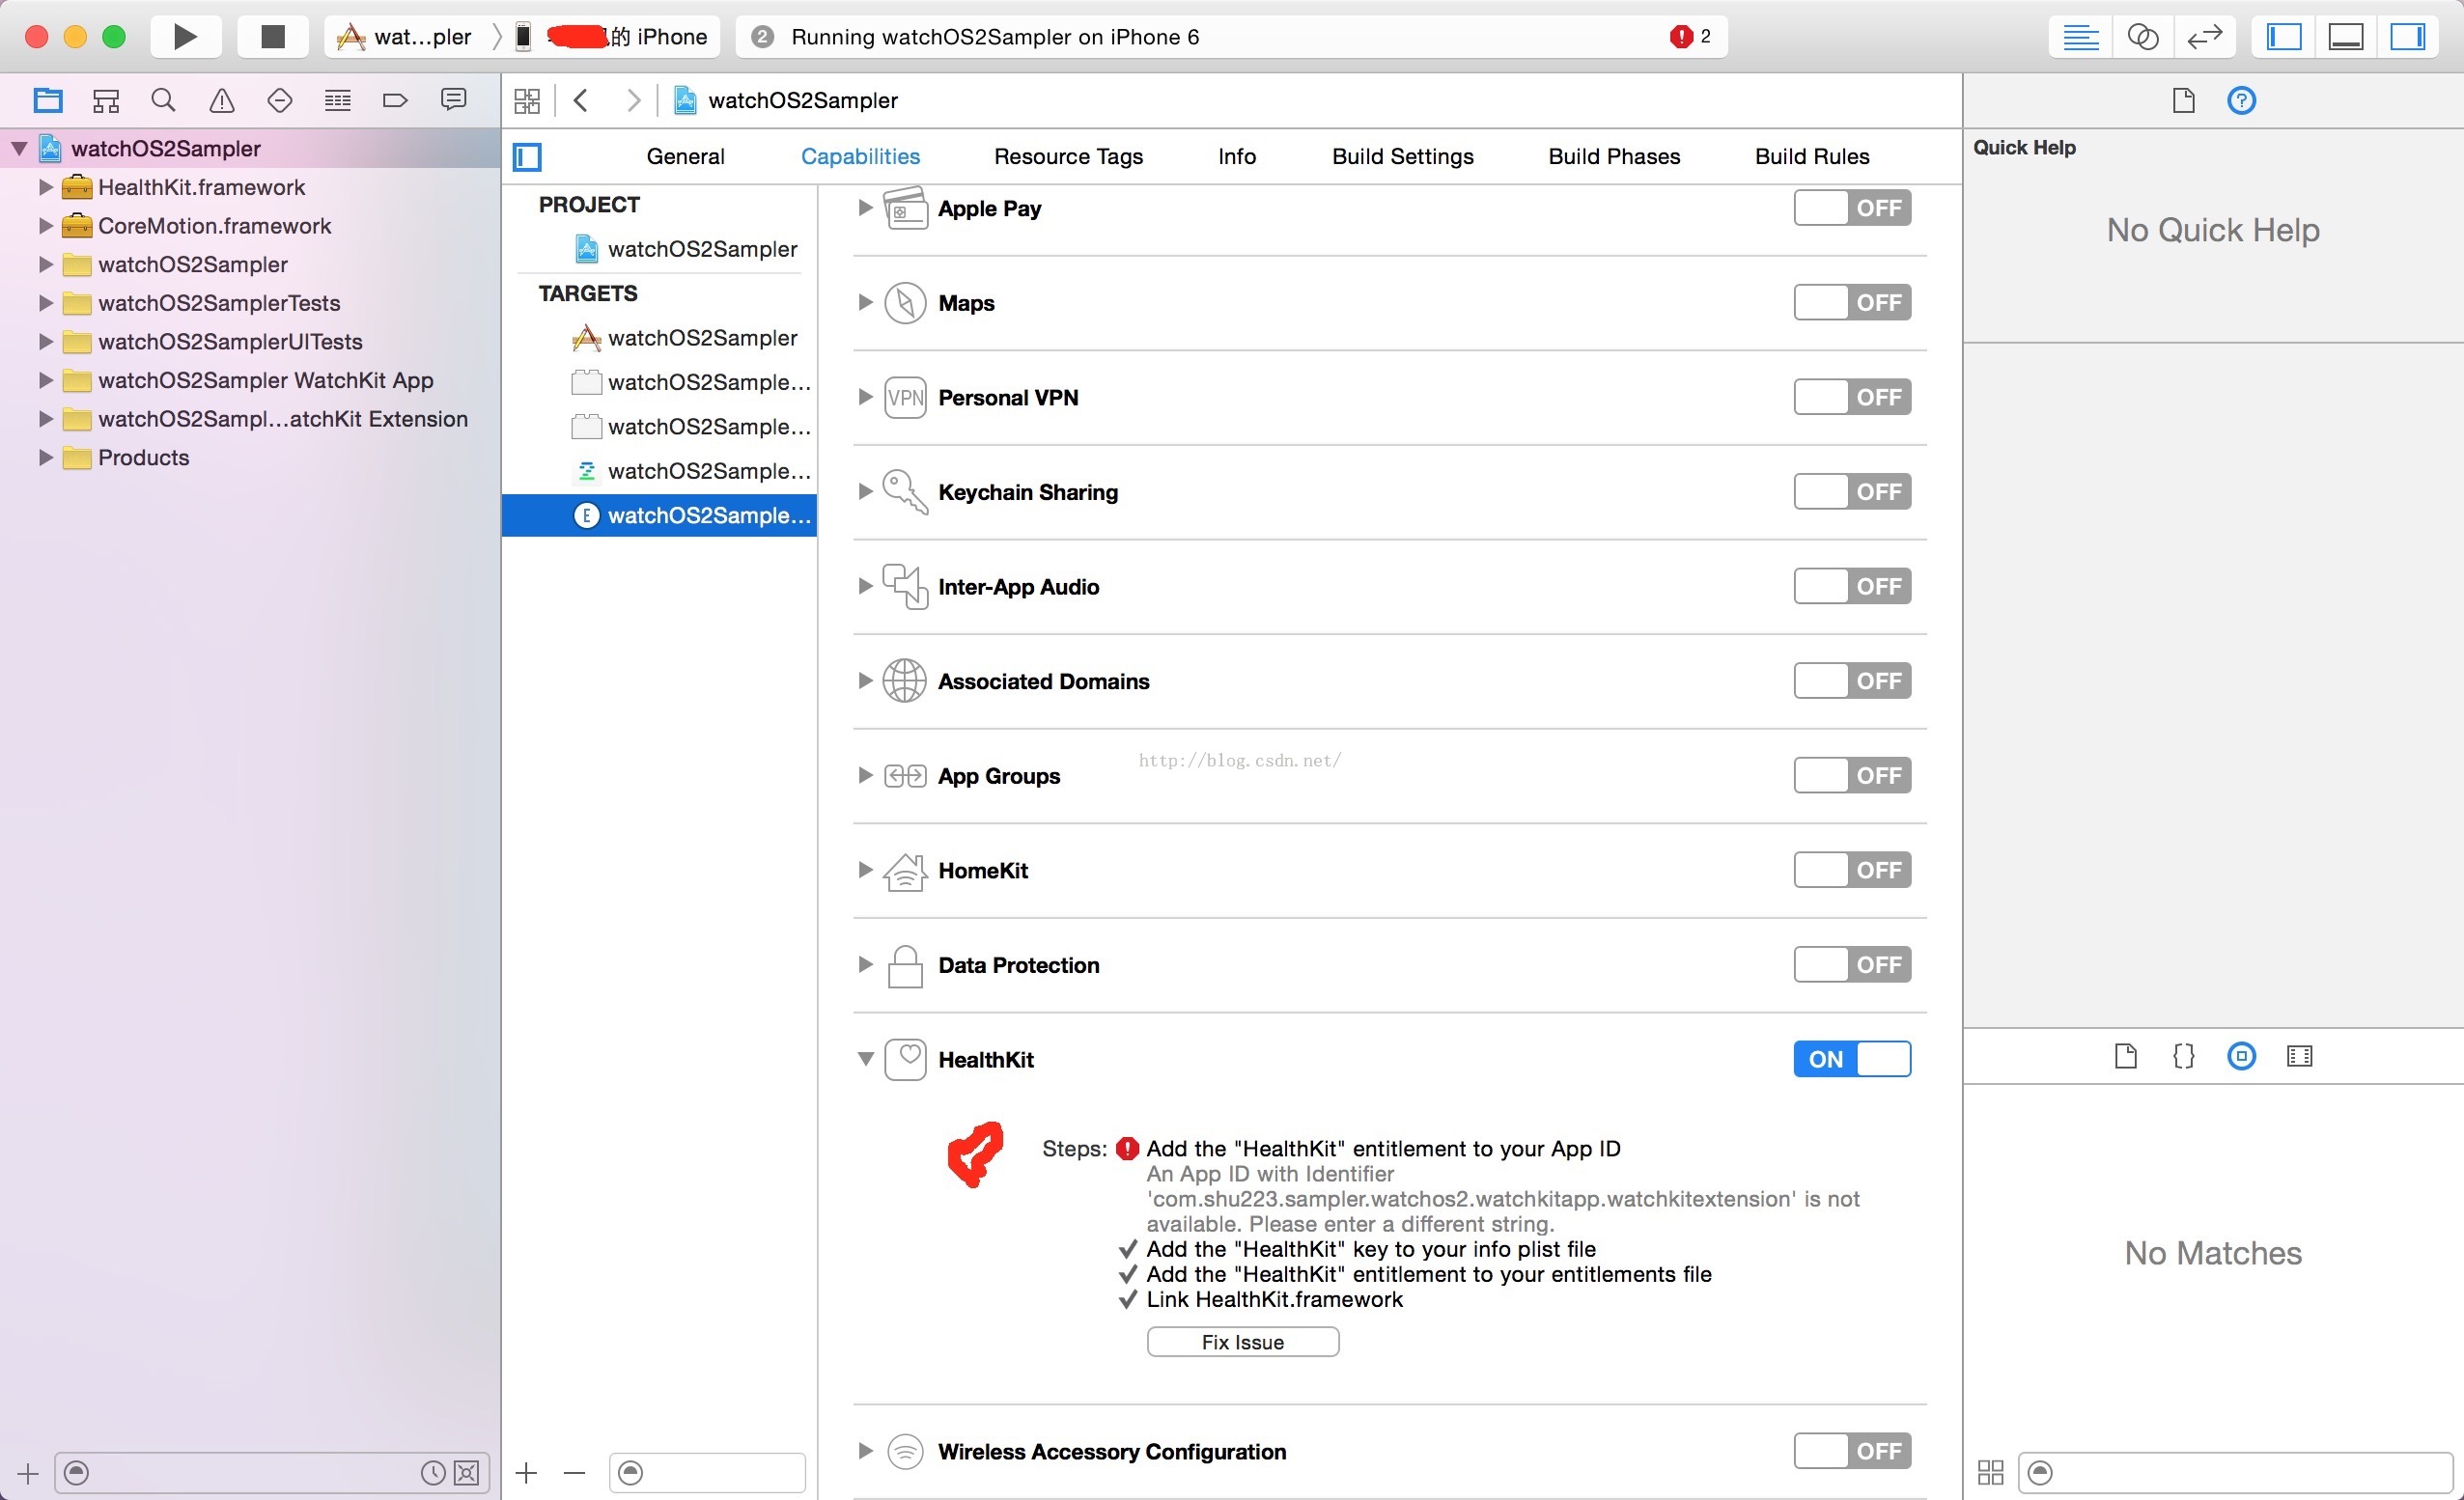
Task: Expand the Maps section
Action: click(x=865, y=302)
